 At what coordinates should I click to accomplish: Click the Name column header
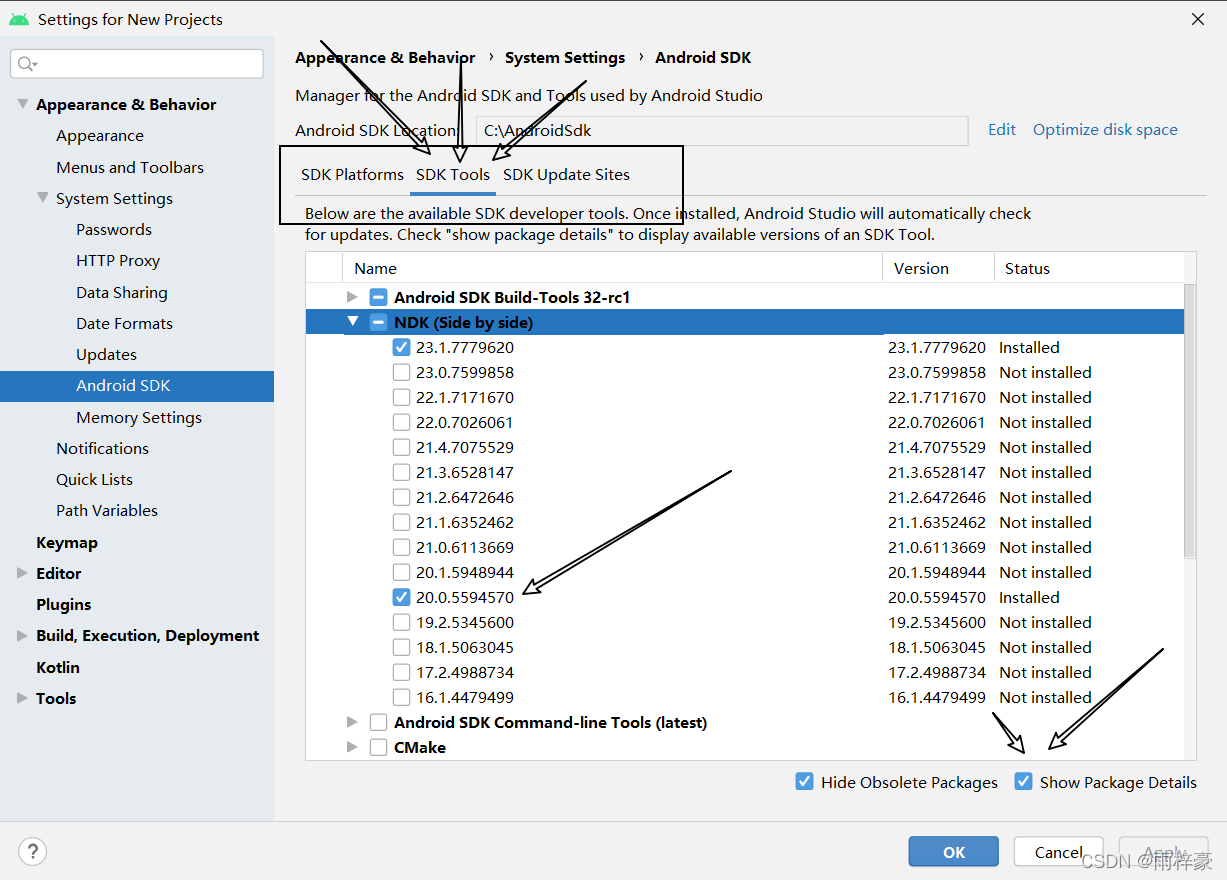(613, 268)
